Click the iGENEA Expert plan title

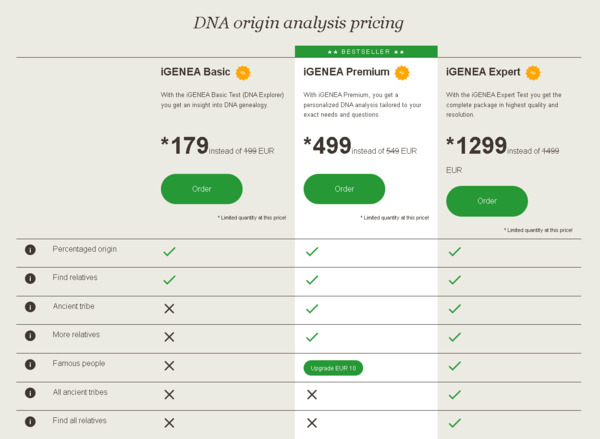click(x=482, y=72)
